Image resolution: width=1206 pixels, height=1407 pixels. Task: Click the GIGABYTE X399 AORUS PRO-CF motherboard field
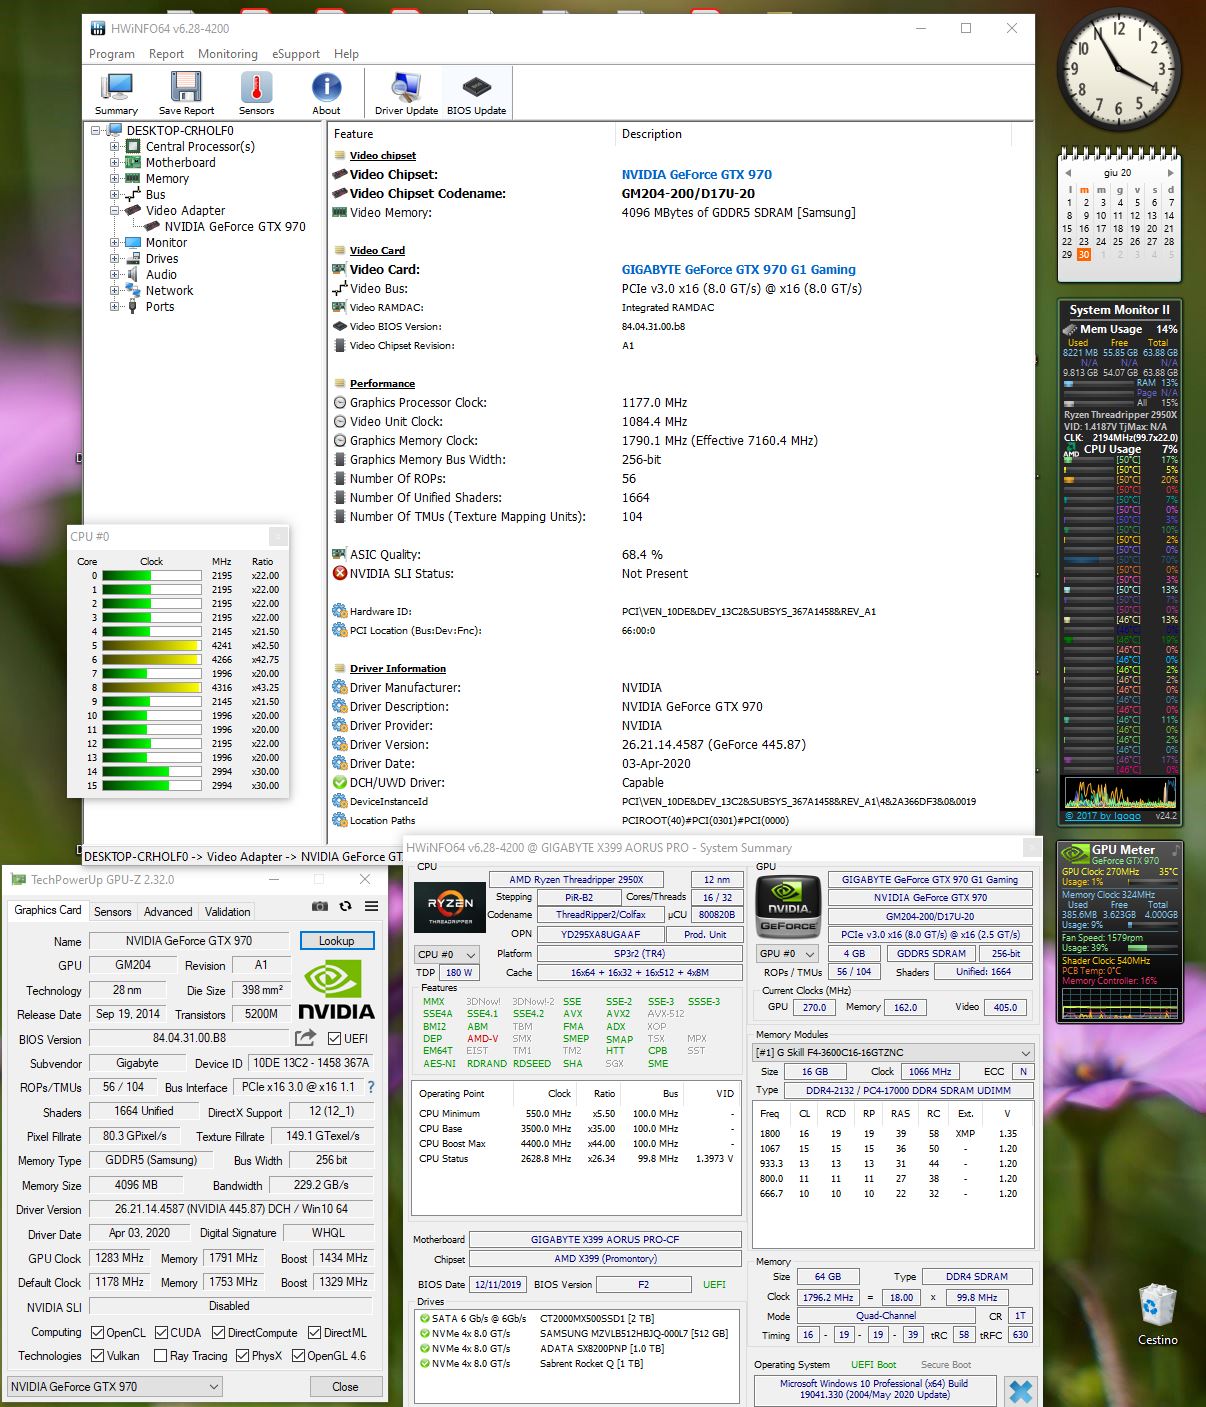pos(605,1239)
